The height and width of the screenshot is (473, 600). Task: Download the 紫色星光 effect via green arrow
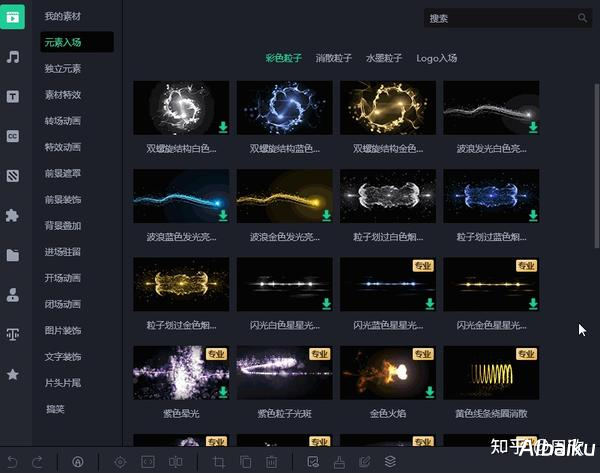223,392
